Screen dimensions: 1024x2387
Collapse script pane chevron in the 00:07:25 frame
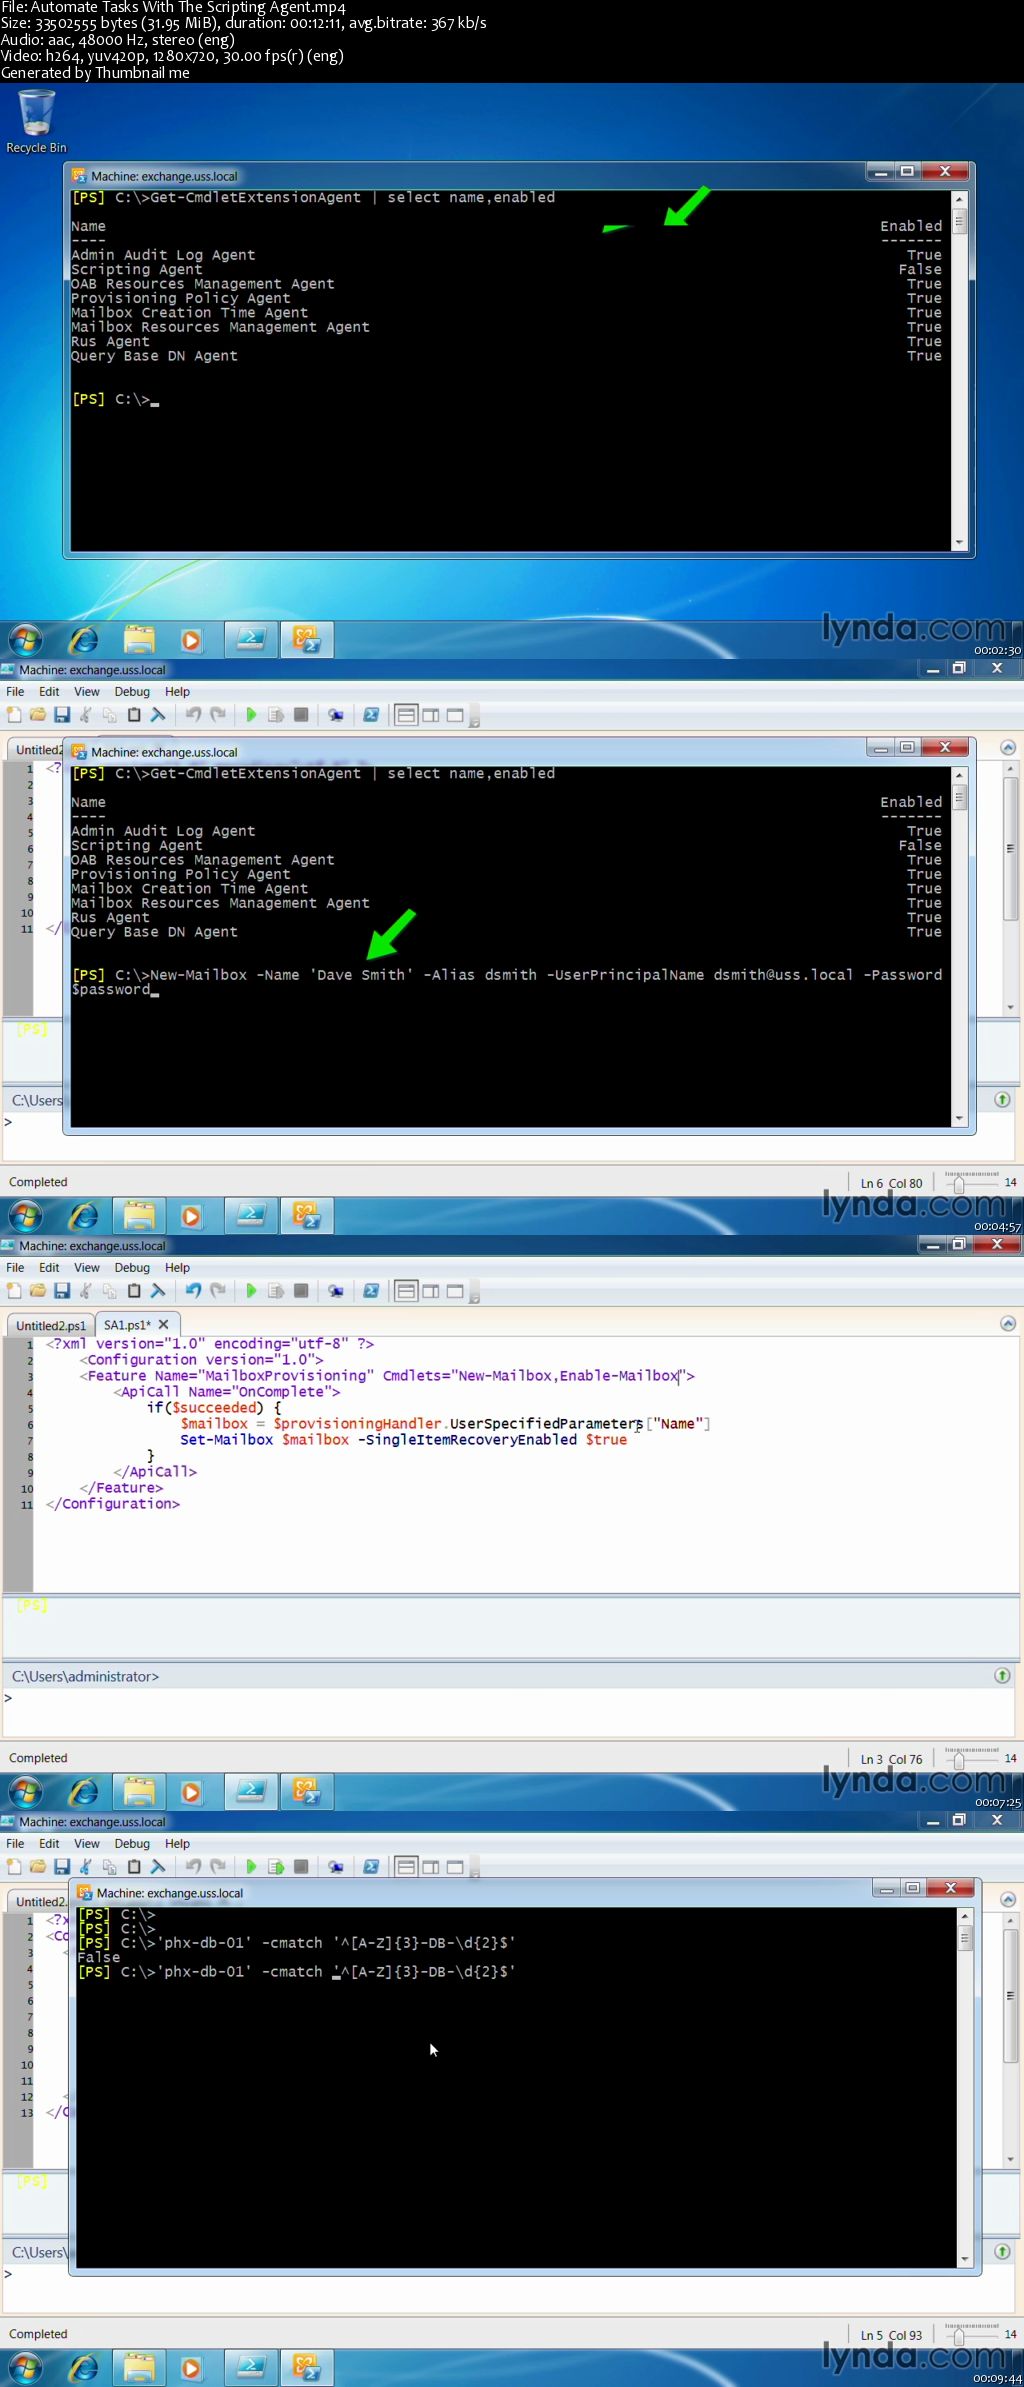tap(1008, 1323)
